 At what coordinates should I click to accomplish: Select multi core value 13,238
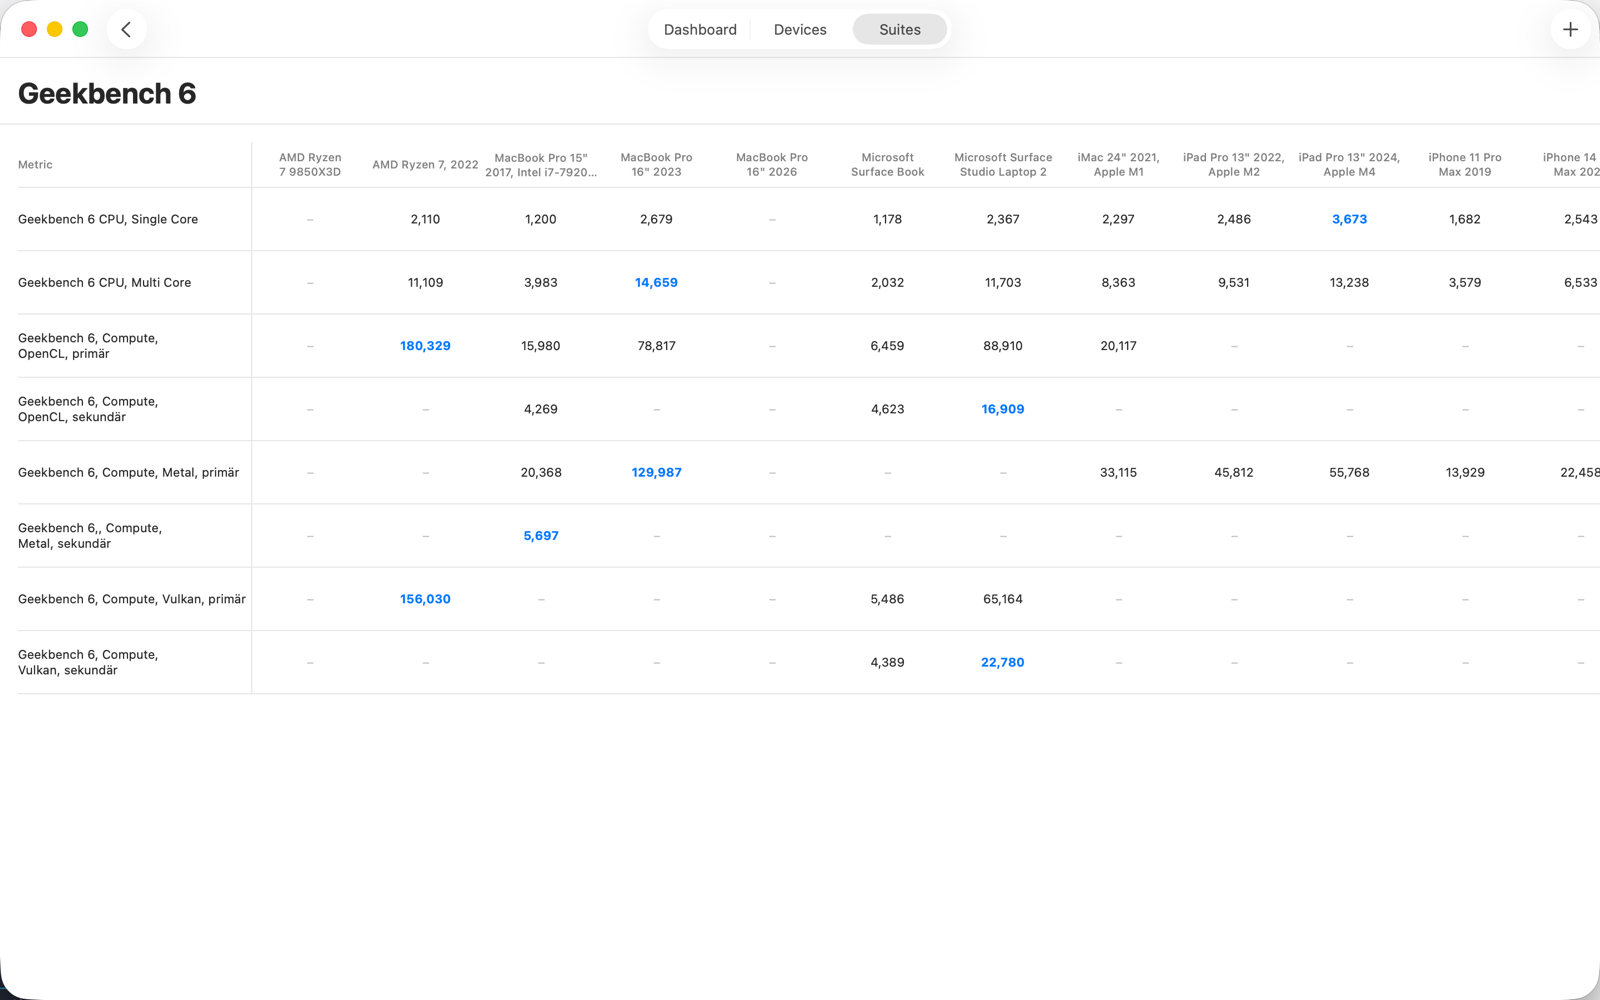click(1349, 283)
